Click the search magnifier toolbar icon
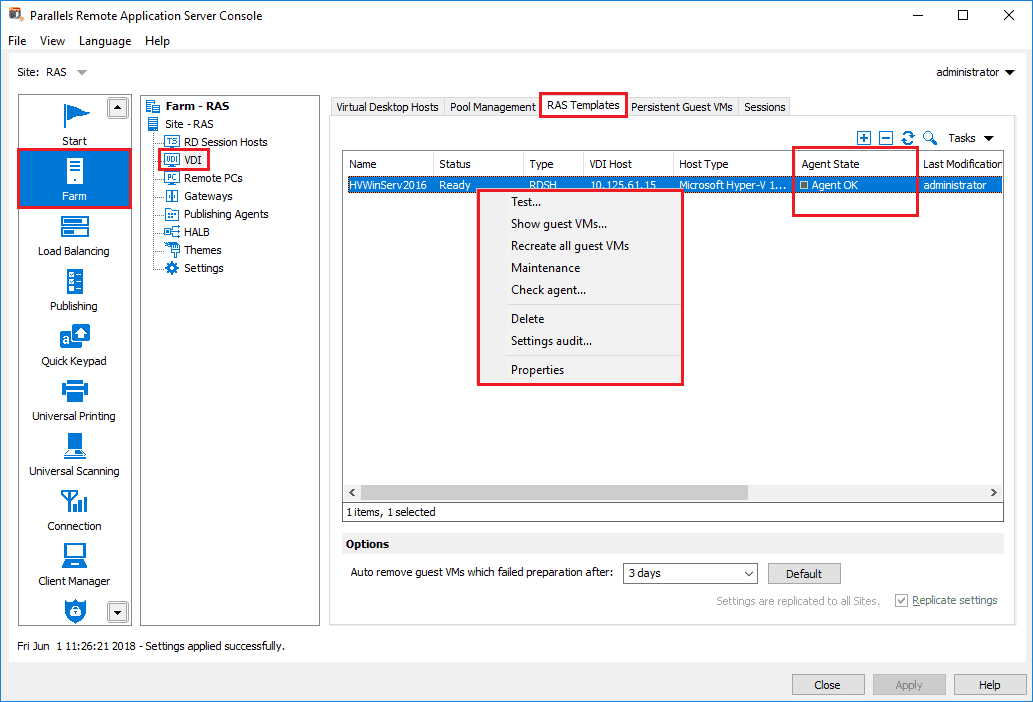 tap(930, 138)
